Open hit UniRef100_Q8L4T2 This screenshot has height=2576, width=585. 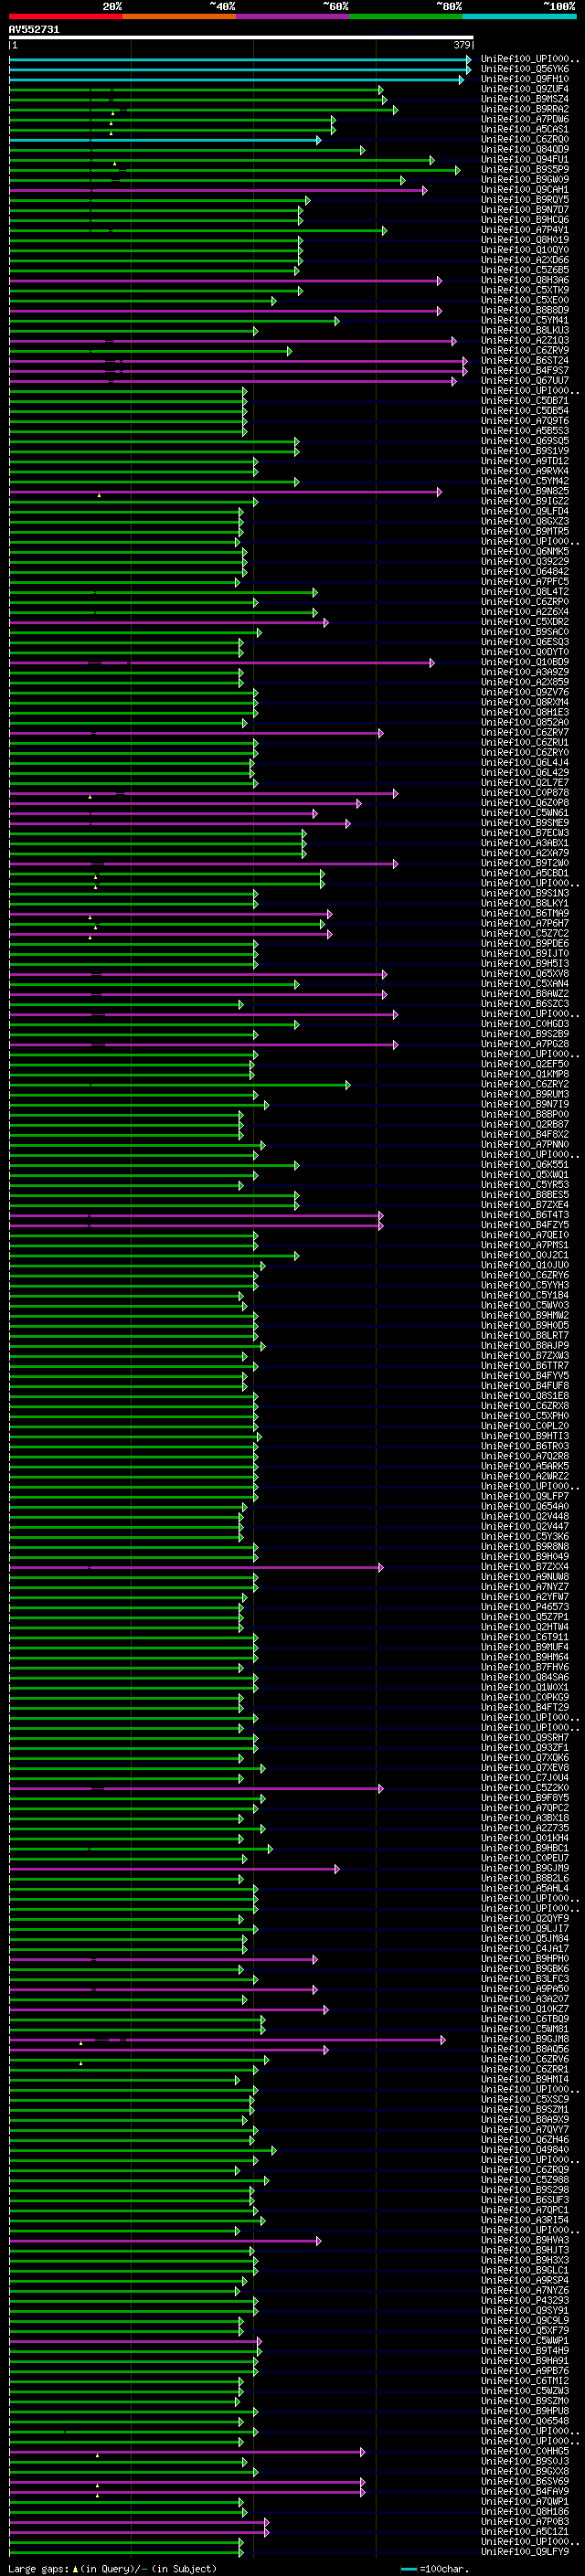tap(524, 591)
